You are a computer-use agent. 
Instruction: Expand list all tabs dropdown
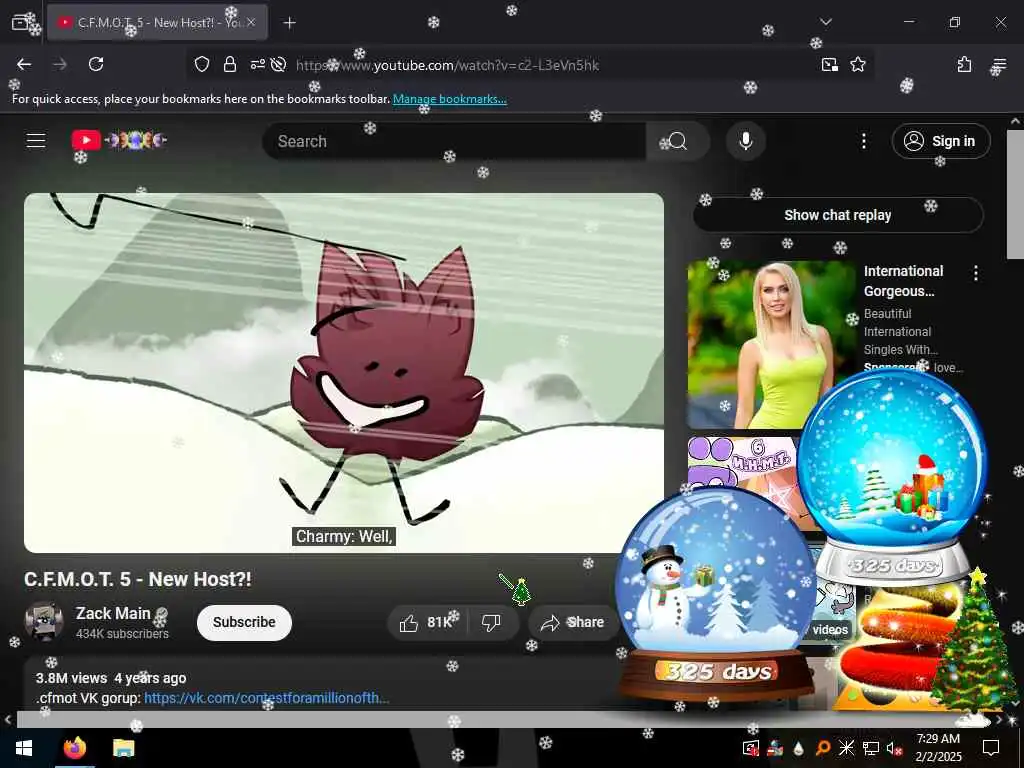(x=825, y=22)
